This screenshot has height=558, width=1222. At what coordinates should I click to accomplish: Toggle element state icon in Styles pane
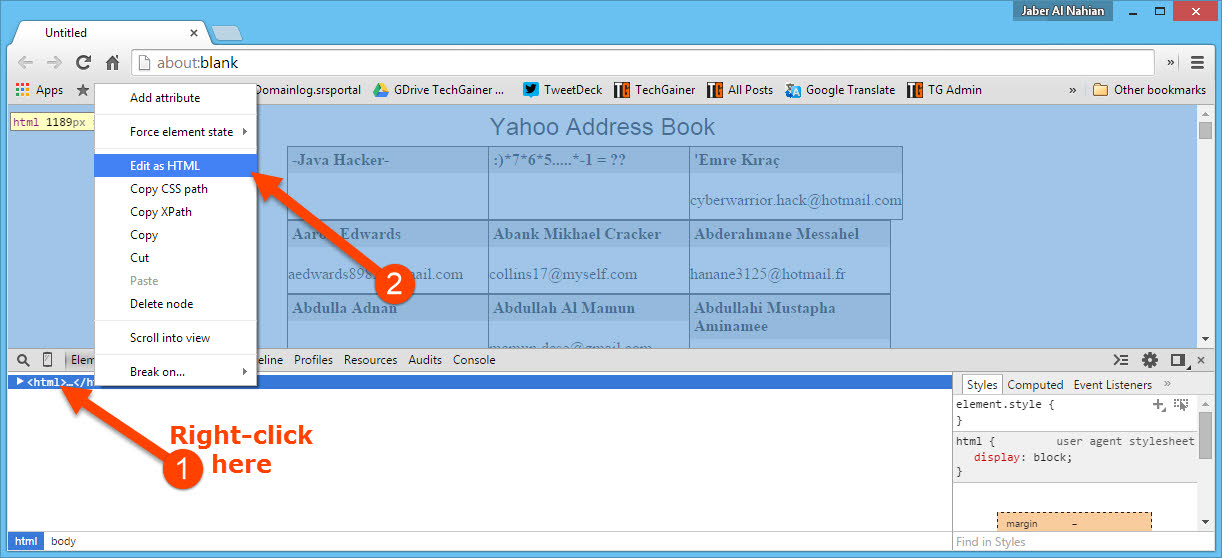(1181, 405)
